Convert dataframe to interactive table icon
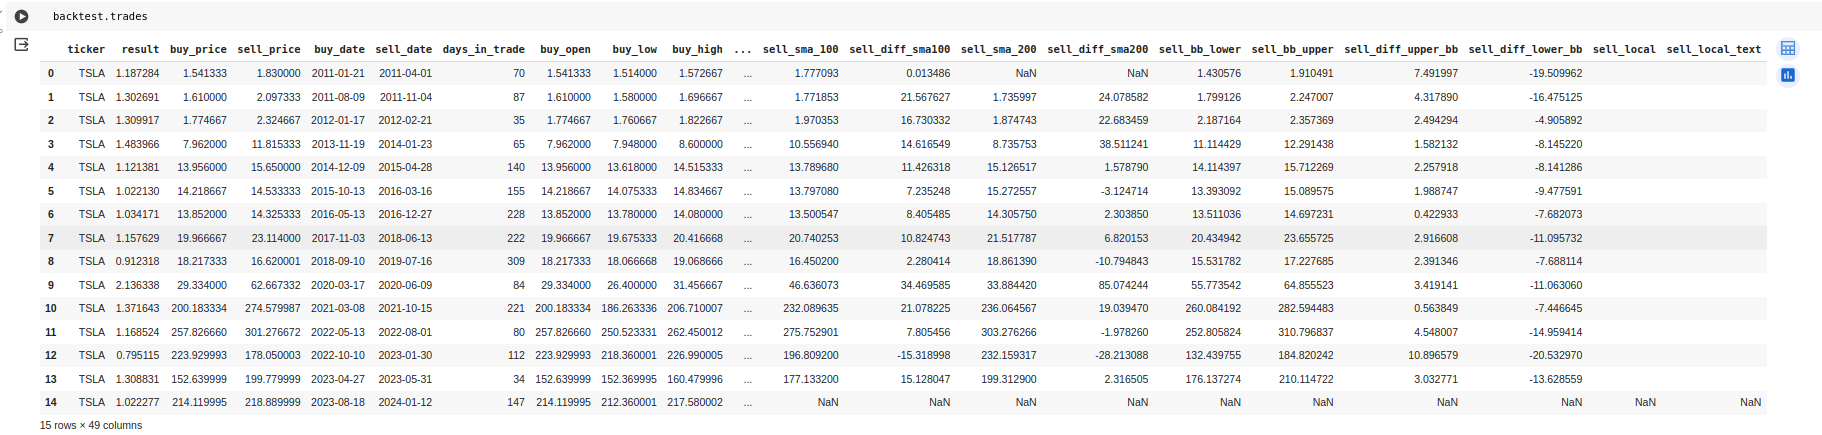Screen dimensions: 1822x435 coord(1788,48)
